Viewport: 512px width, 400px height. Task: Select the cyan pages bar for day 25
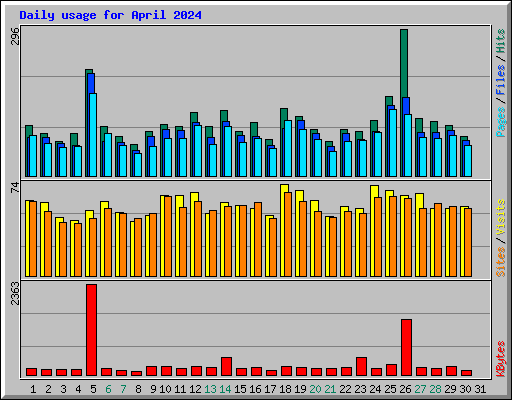click(x=393, y=143)
